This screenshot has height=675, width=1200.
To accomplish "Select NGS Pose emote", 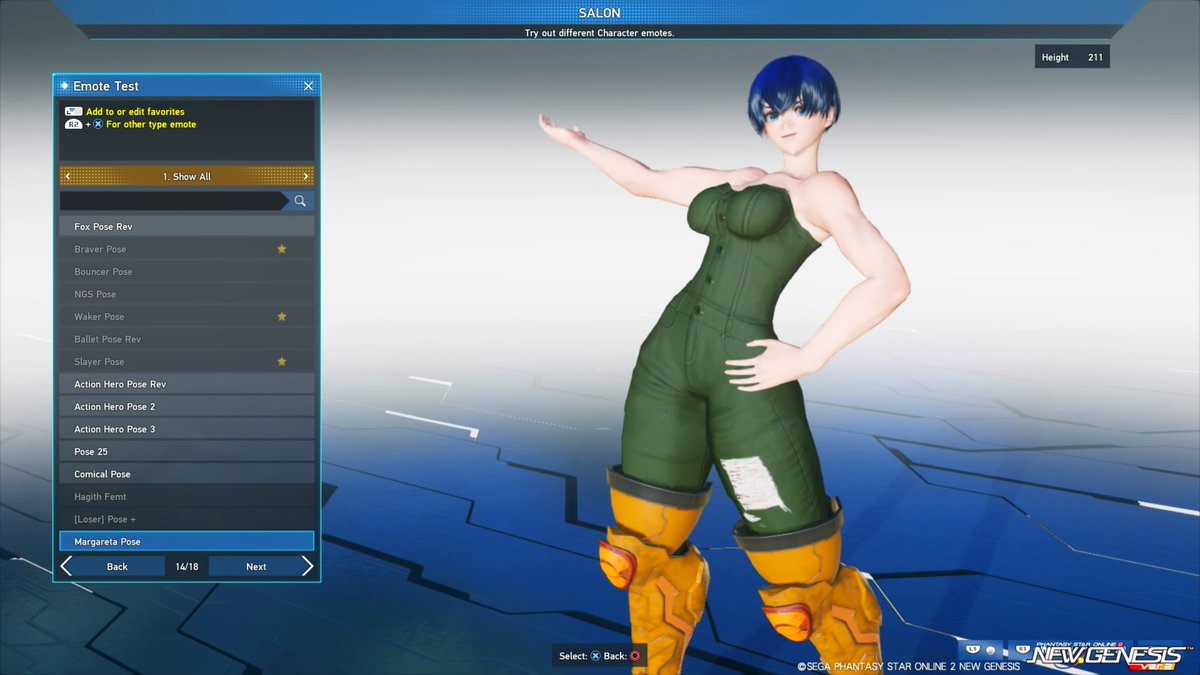I will click(x=187, y=294).
